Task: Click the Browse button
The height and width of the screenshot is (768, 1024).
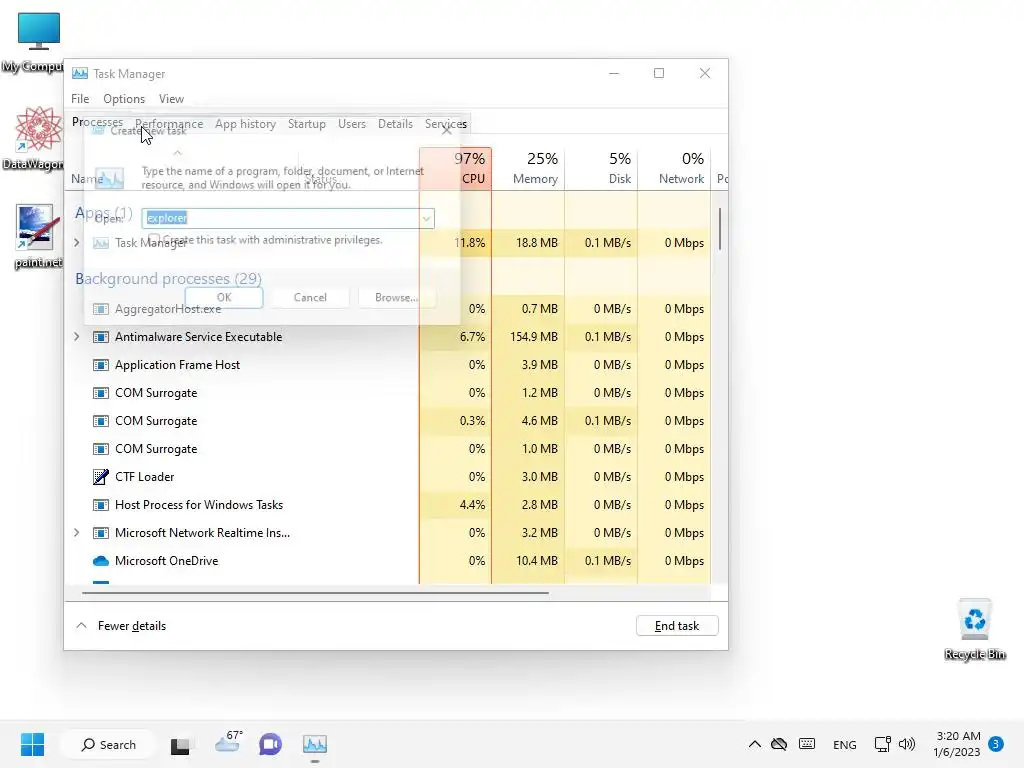Action: click(396, 297)
